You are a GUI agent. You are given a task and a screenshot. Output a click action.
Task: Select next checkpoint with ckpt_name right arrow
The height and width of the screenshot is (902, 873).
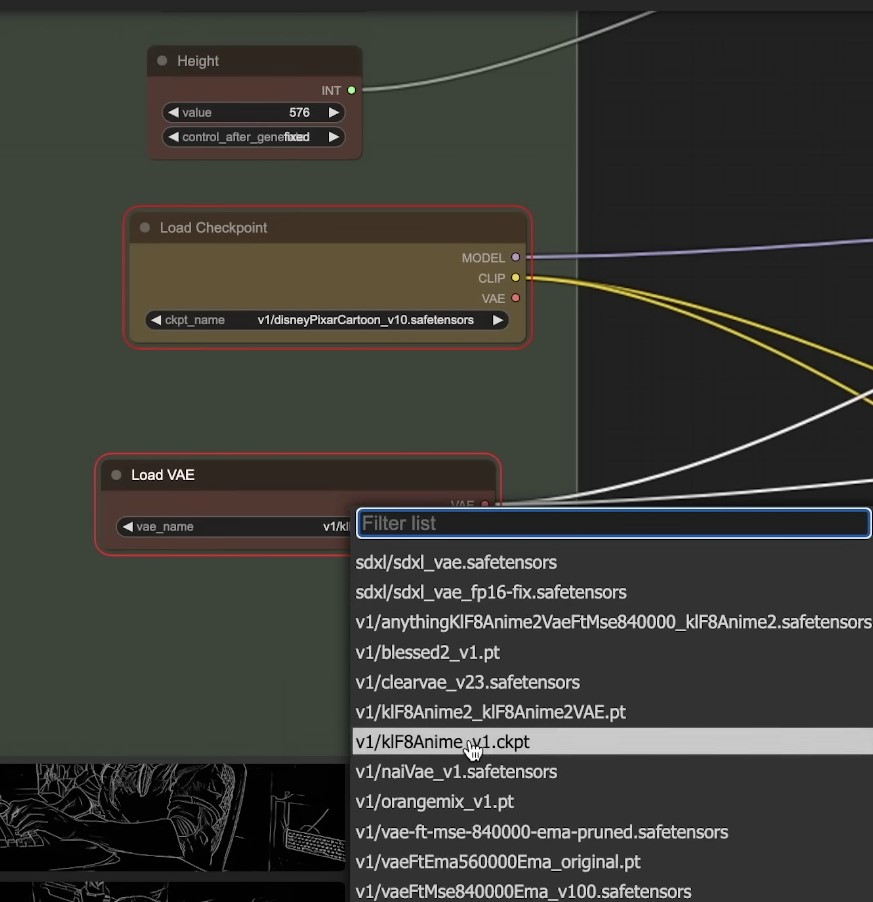pyautogui.click(x=497, y=320)
